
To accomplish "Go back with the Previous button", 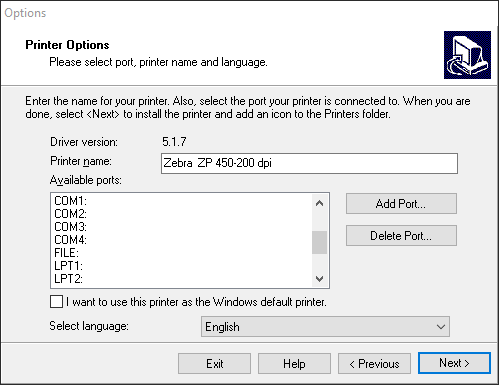I will (x=374, y=364).
